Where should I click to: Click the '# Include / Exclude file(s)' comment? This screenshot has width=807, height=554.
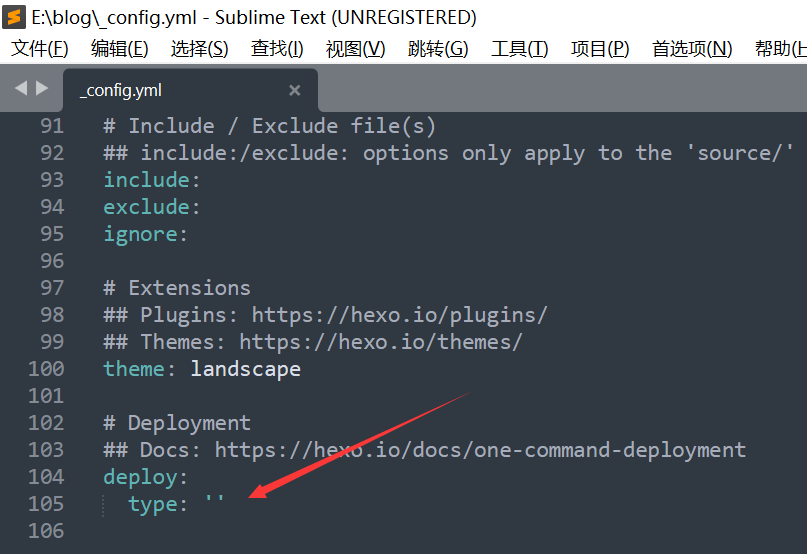point(269,126)
